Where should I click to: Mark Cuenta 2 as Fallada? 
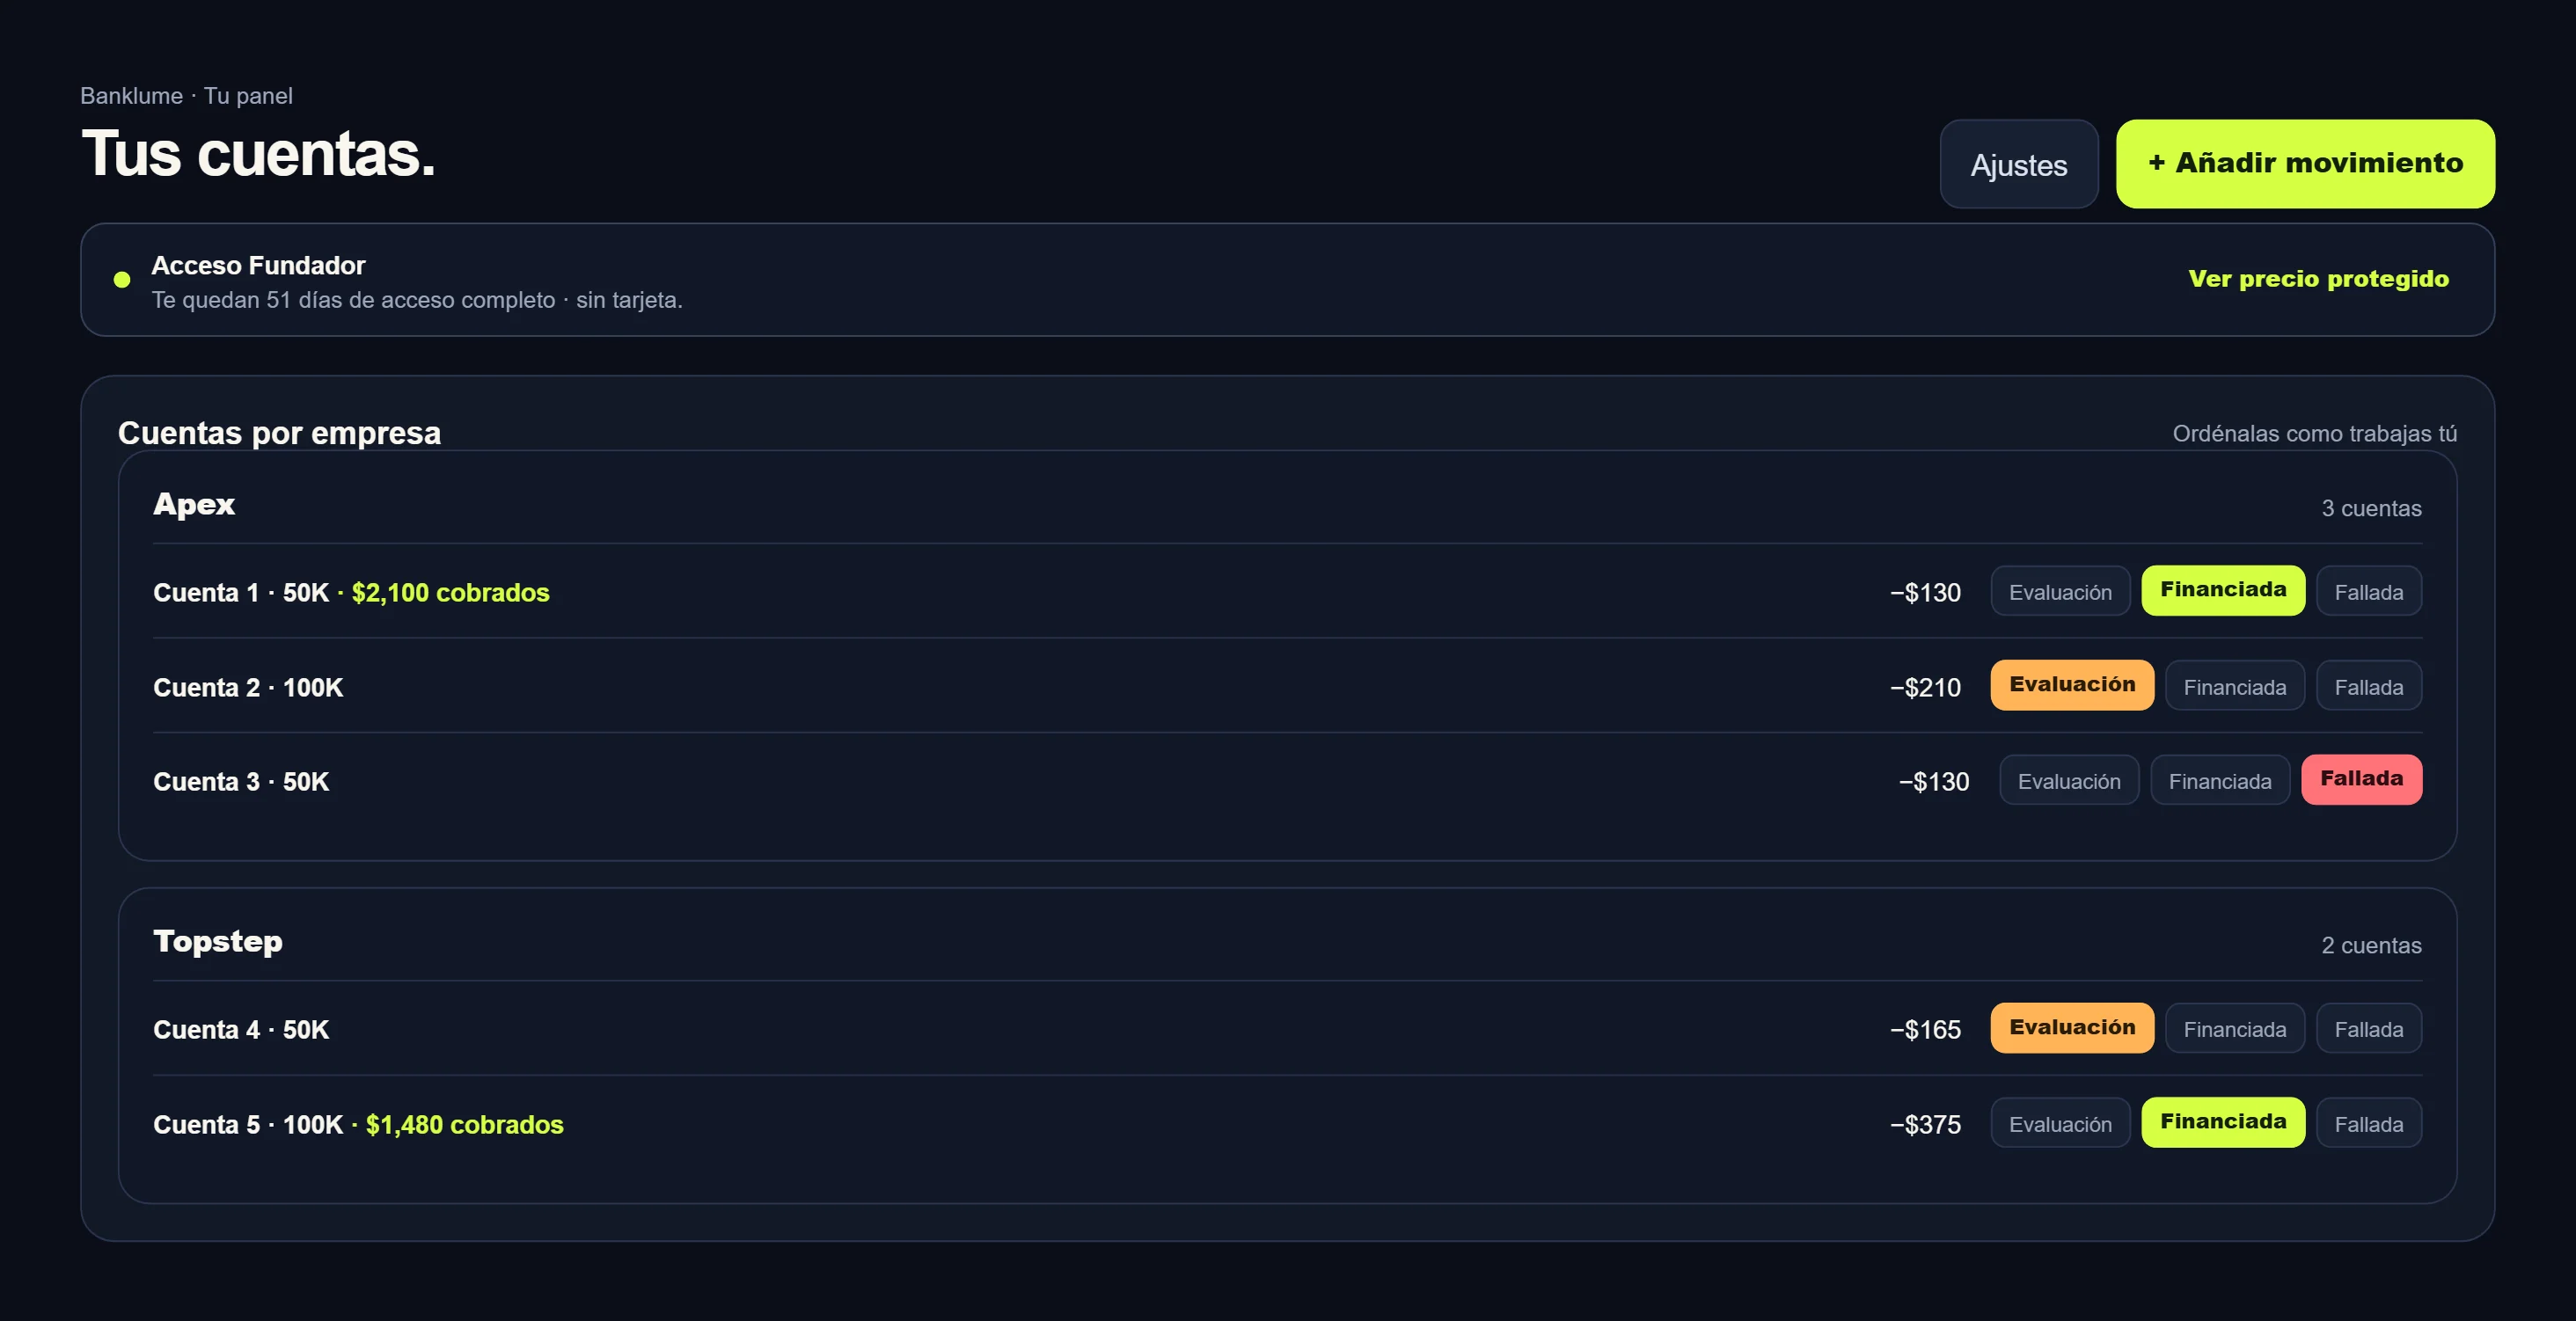(x=2368, y=685)
